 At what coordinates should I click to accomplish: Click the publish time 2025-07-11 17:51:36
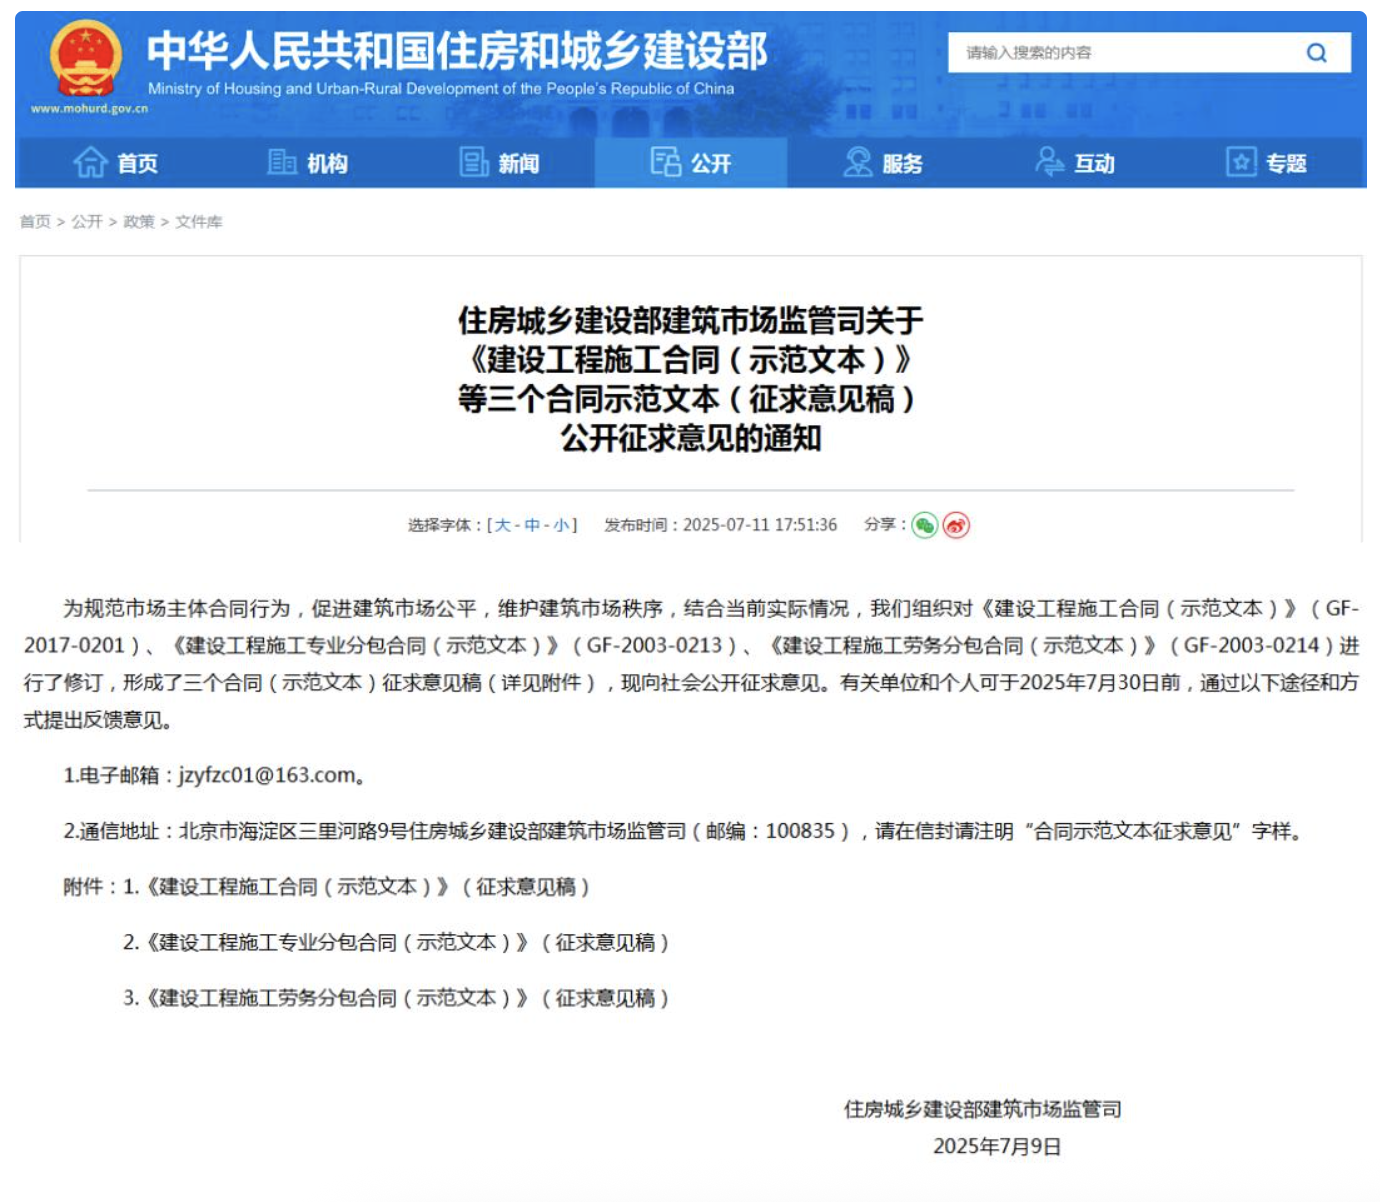point(760,525)
